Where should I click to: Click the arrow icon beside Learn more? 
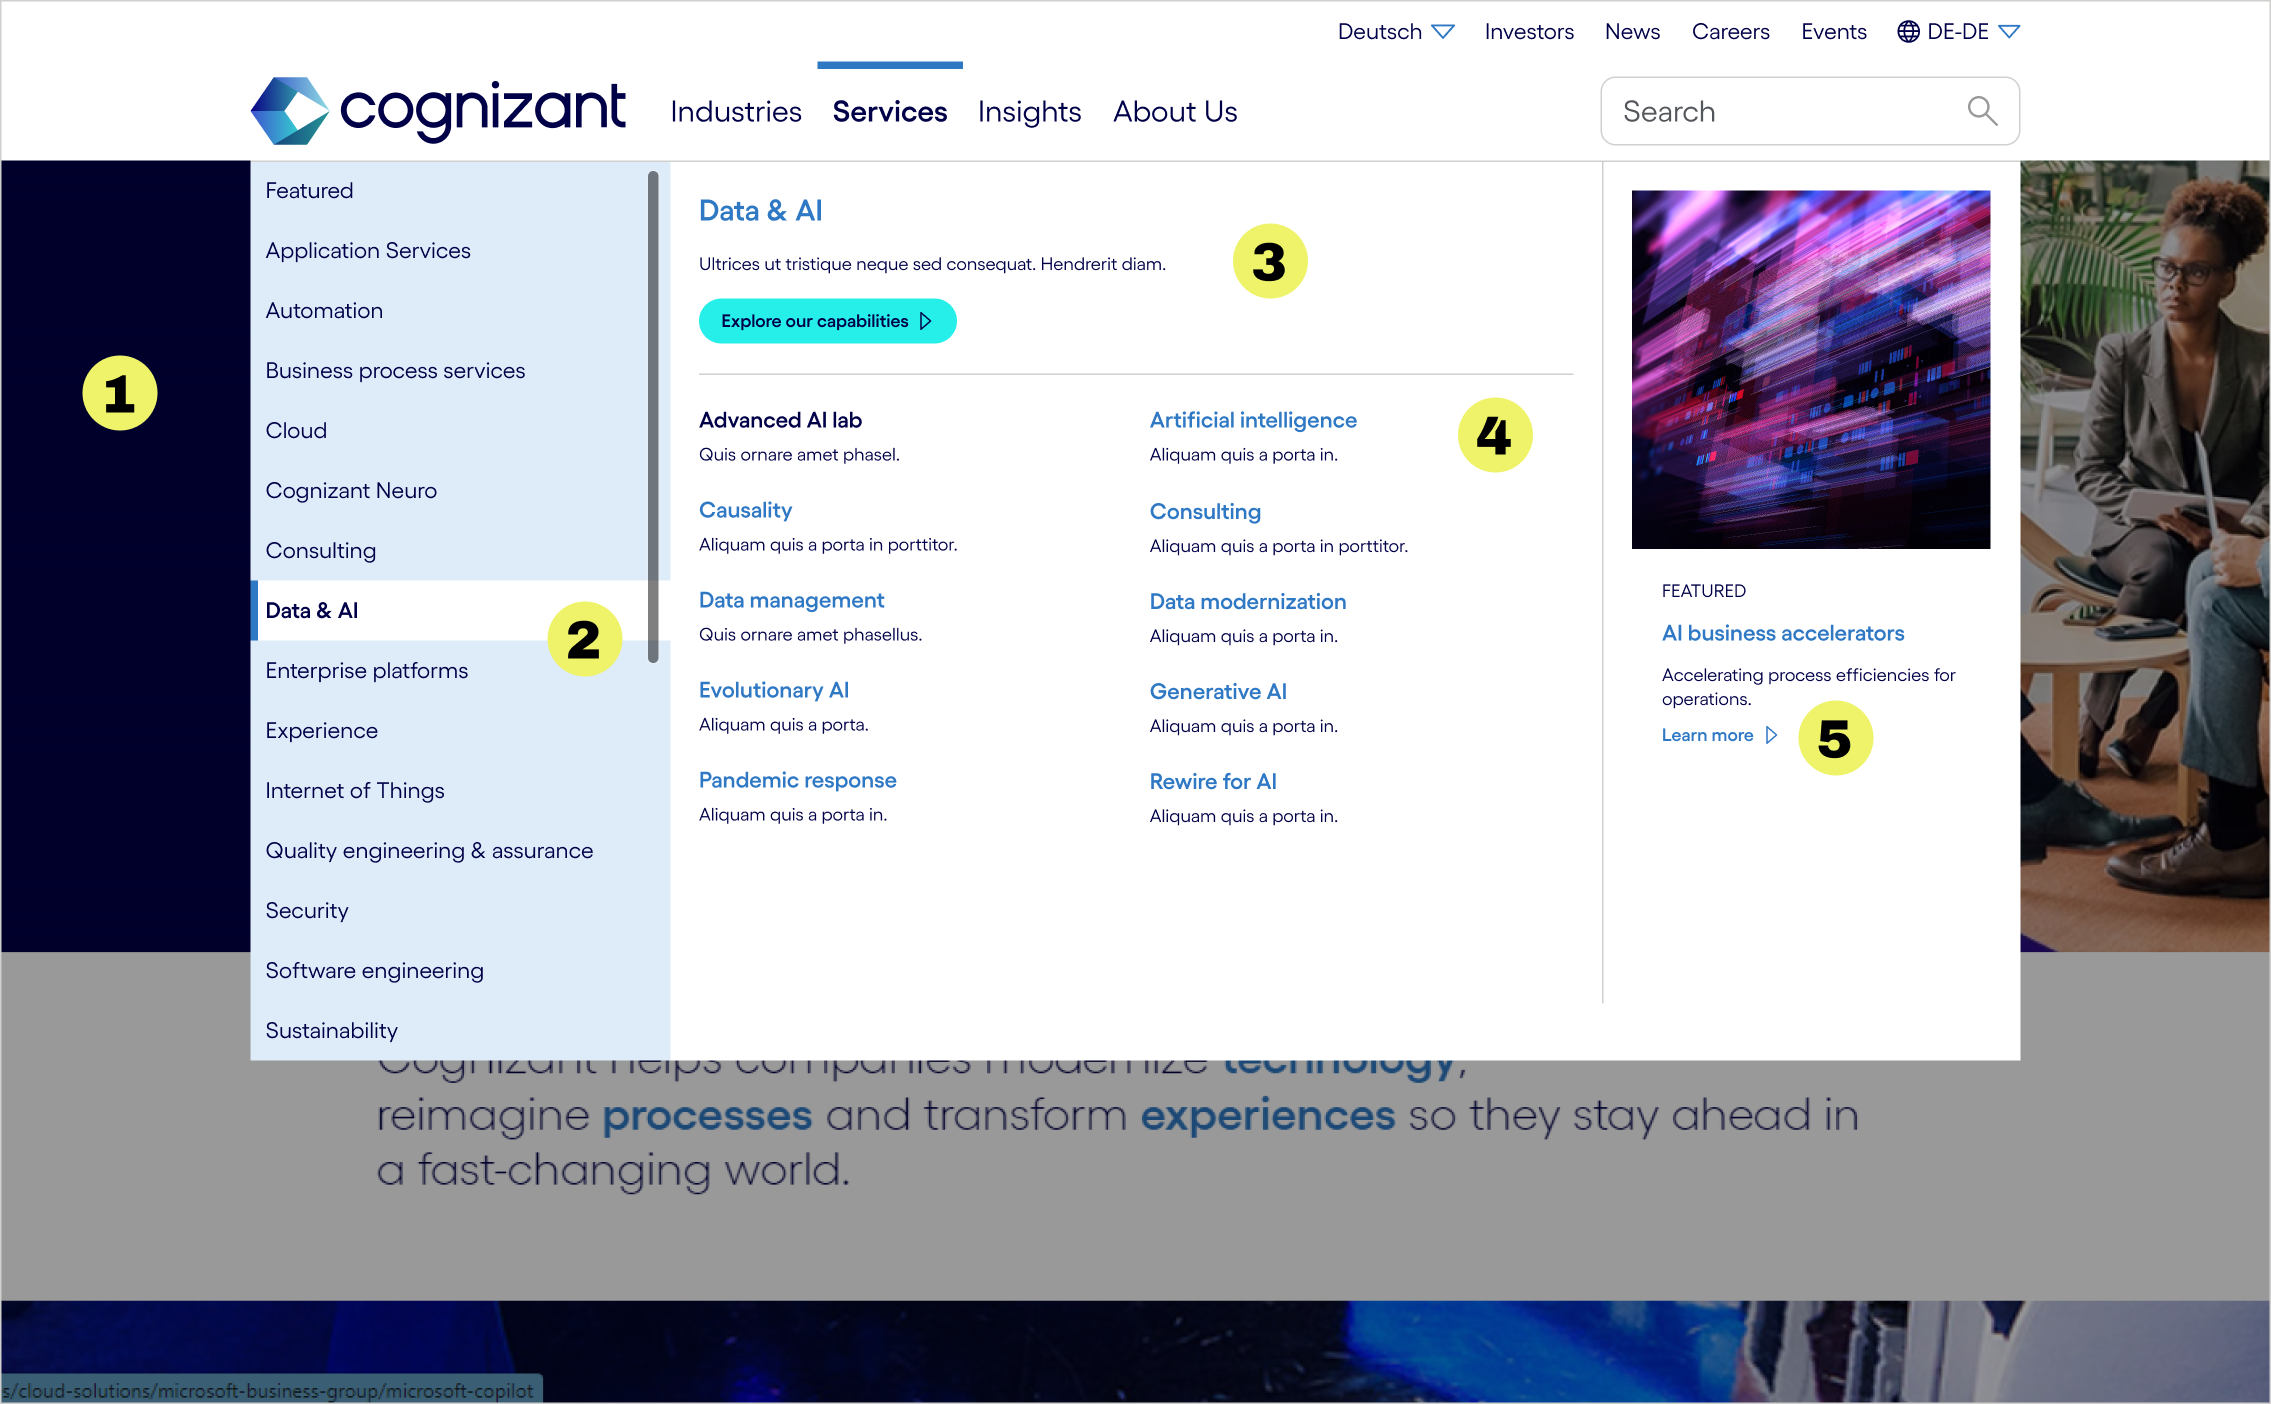click(1771, 735)
